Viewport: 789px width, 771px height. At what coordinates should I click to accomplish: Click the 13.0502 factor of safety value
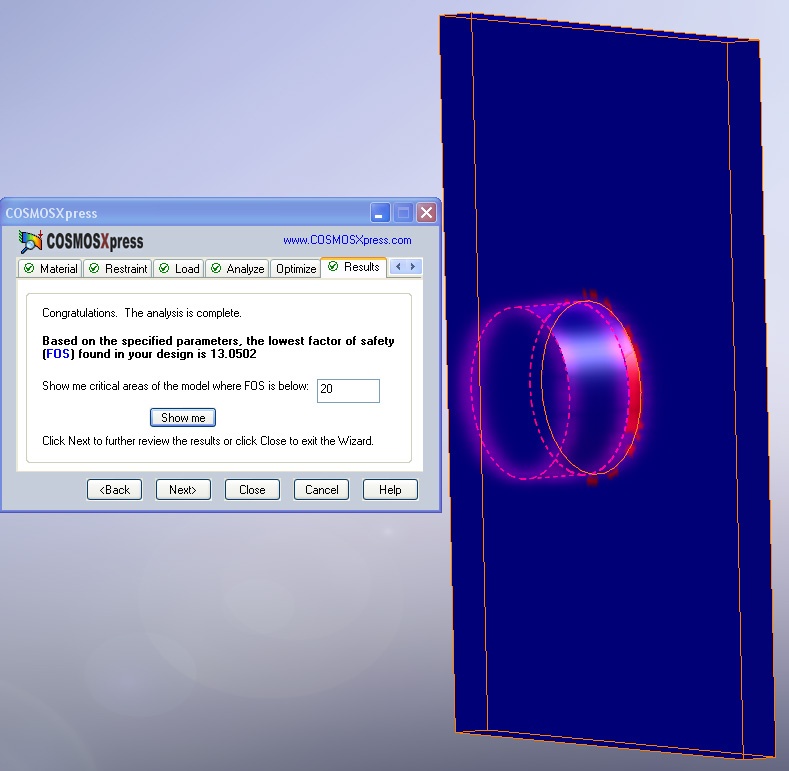[233, 354]
